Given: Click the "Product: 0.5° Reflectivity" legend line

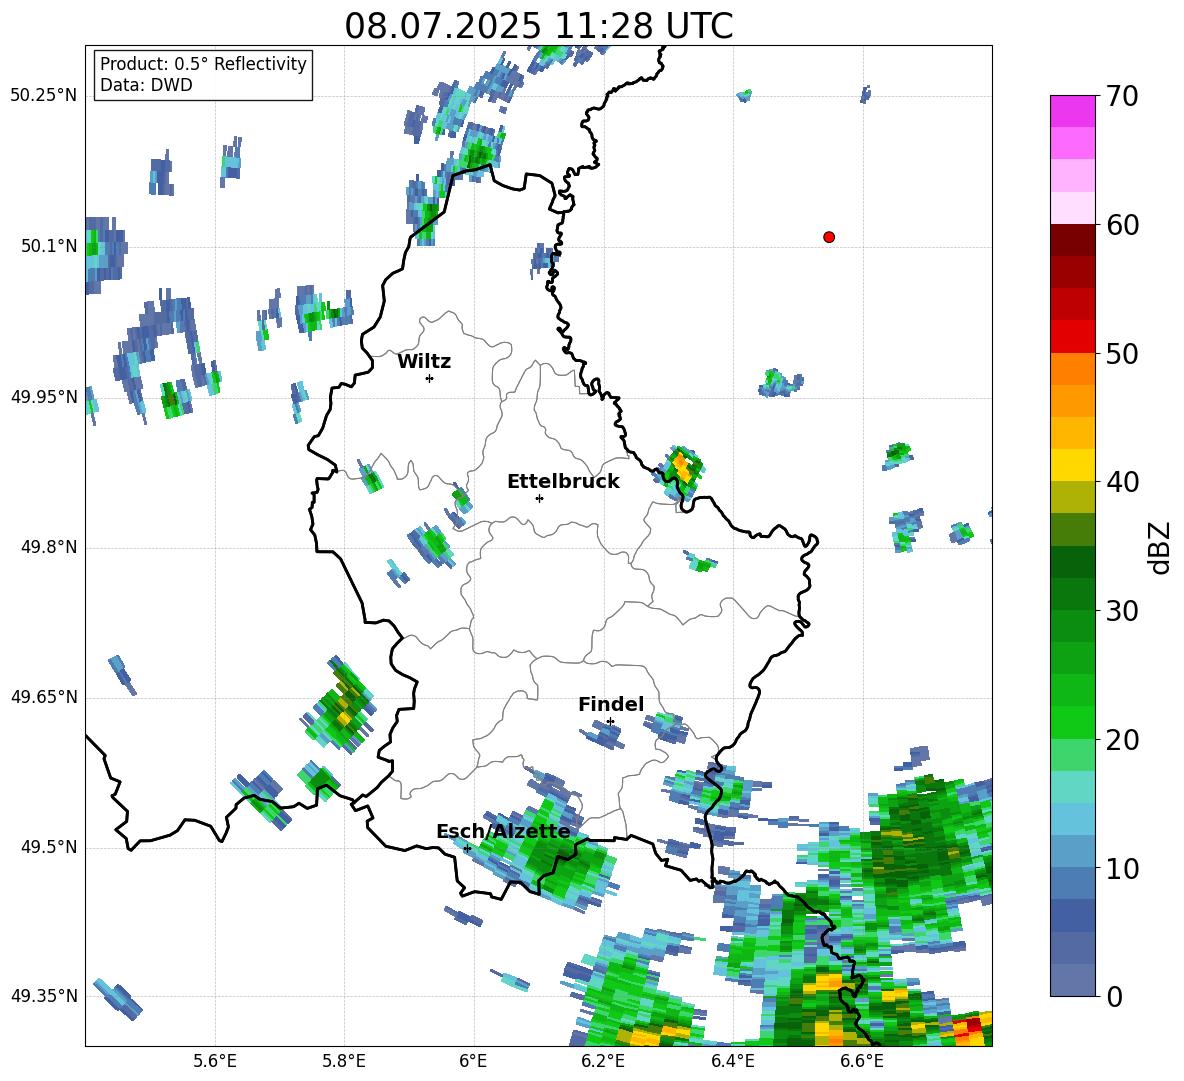Looking at the screenshot, I should click(203, 64).
